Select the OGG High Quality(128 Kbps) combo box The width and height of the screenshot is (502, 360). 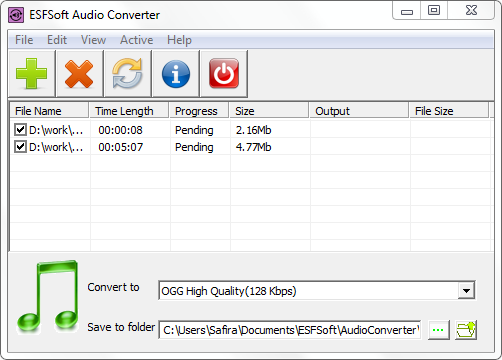[x=317, y=291]
